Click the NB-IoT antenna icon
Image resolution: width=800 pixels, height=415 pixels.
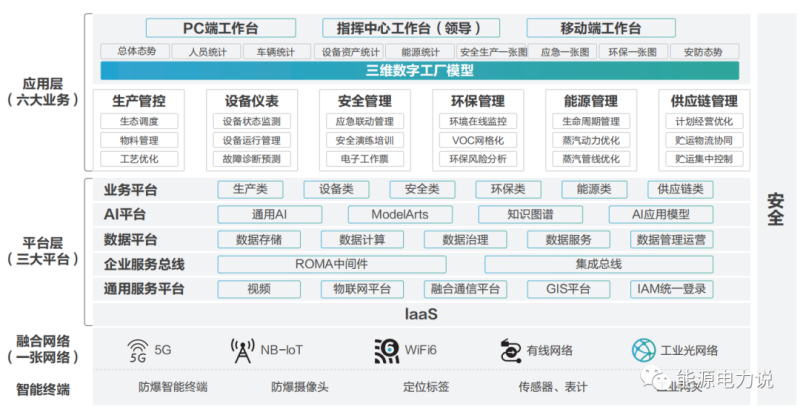[x=242, y=350]
